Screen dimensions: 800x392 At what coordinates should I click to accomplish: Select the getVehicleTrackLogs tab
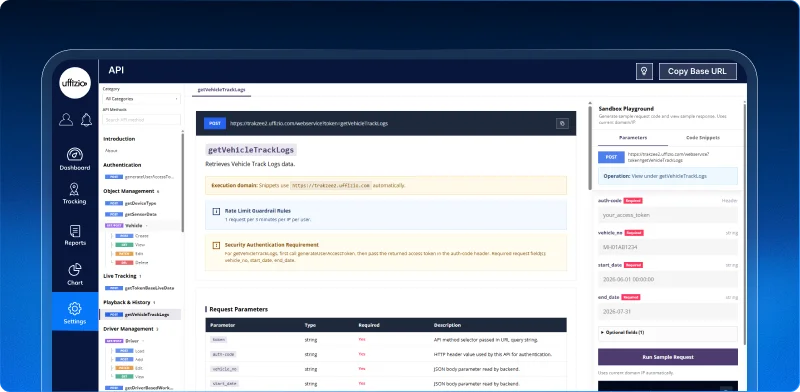(221, 90)
